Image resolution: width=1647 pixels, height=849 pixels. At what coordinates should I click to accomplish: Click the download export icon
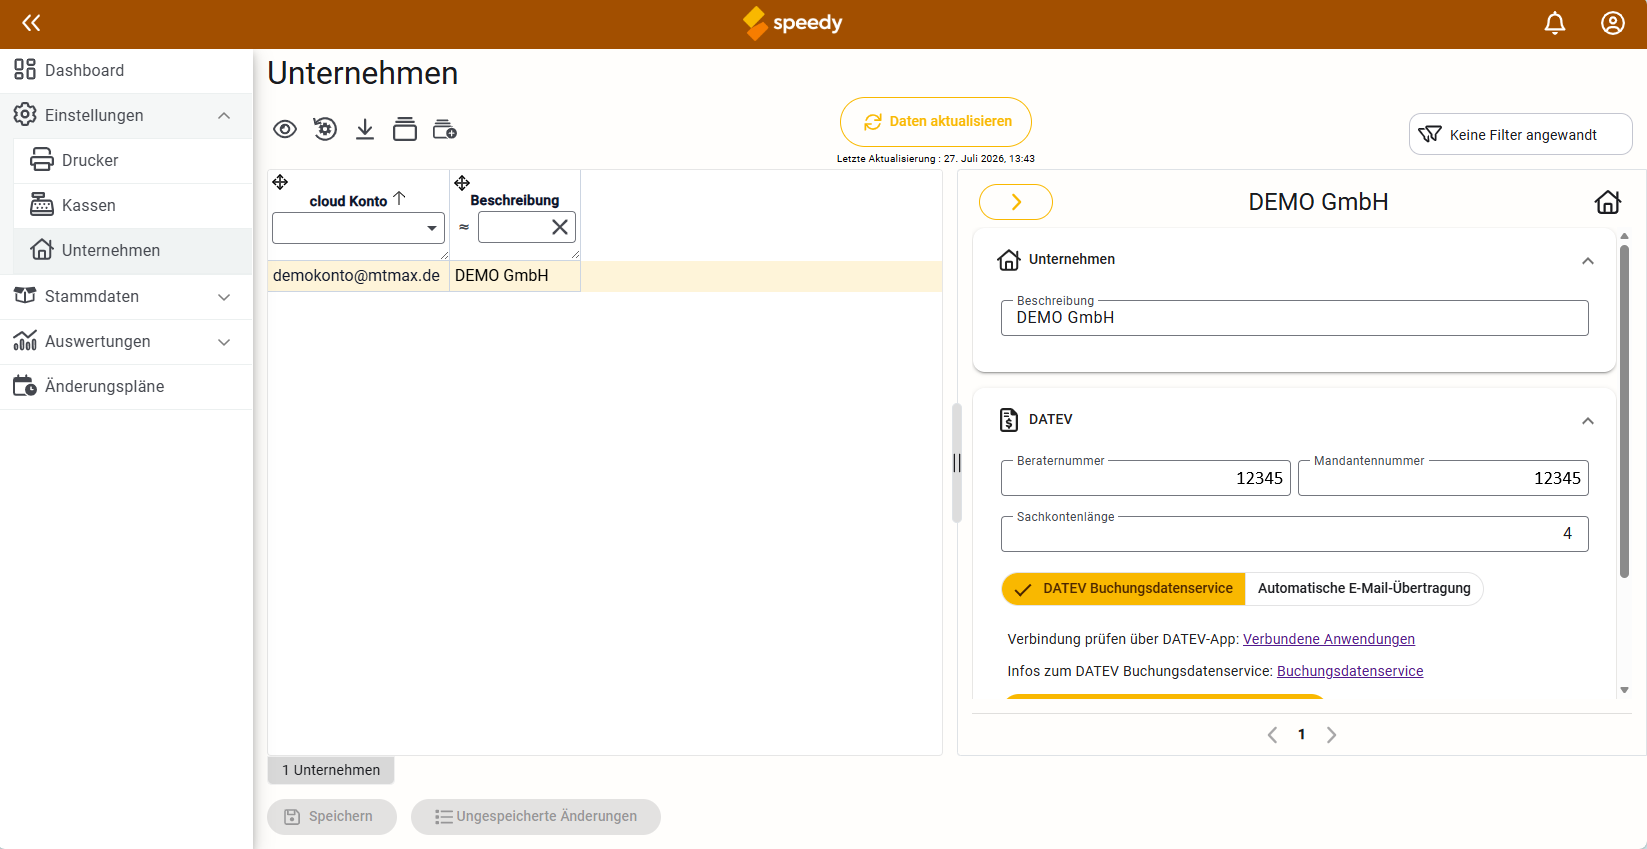pyautogui.click(x=365, y=129)
